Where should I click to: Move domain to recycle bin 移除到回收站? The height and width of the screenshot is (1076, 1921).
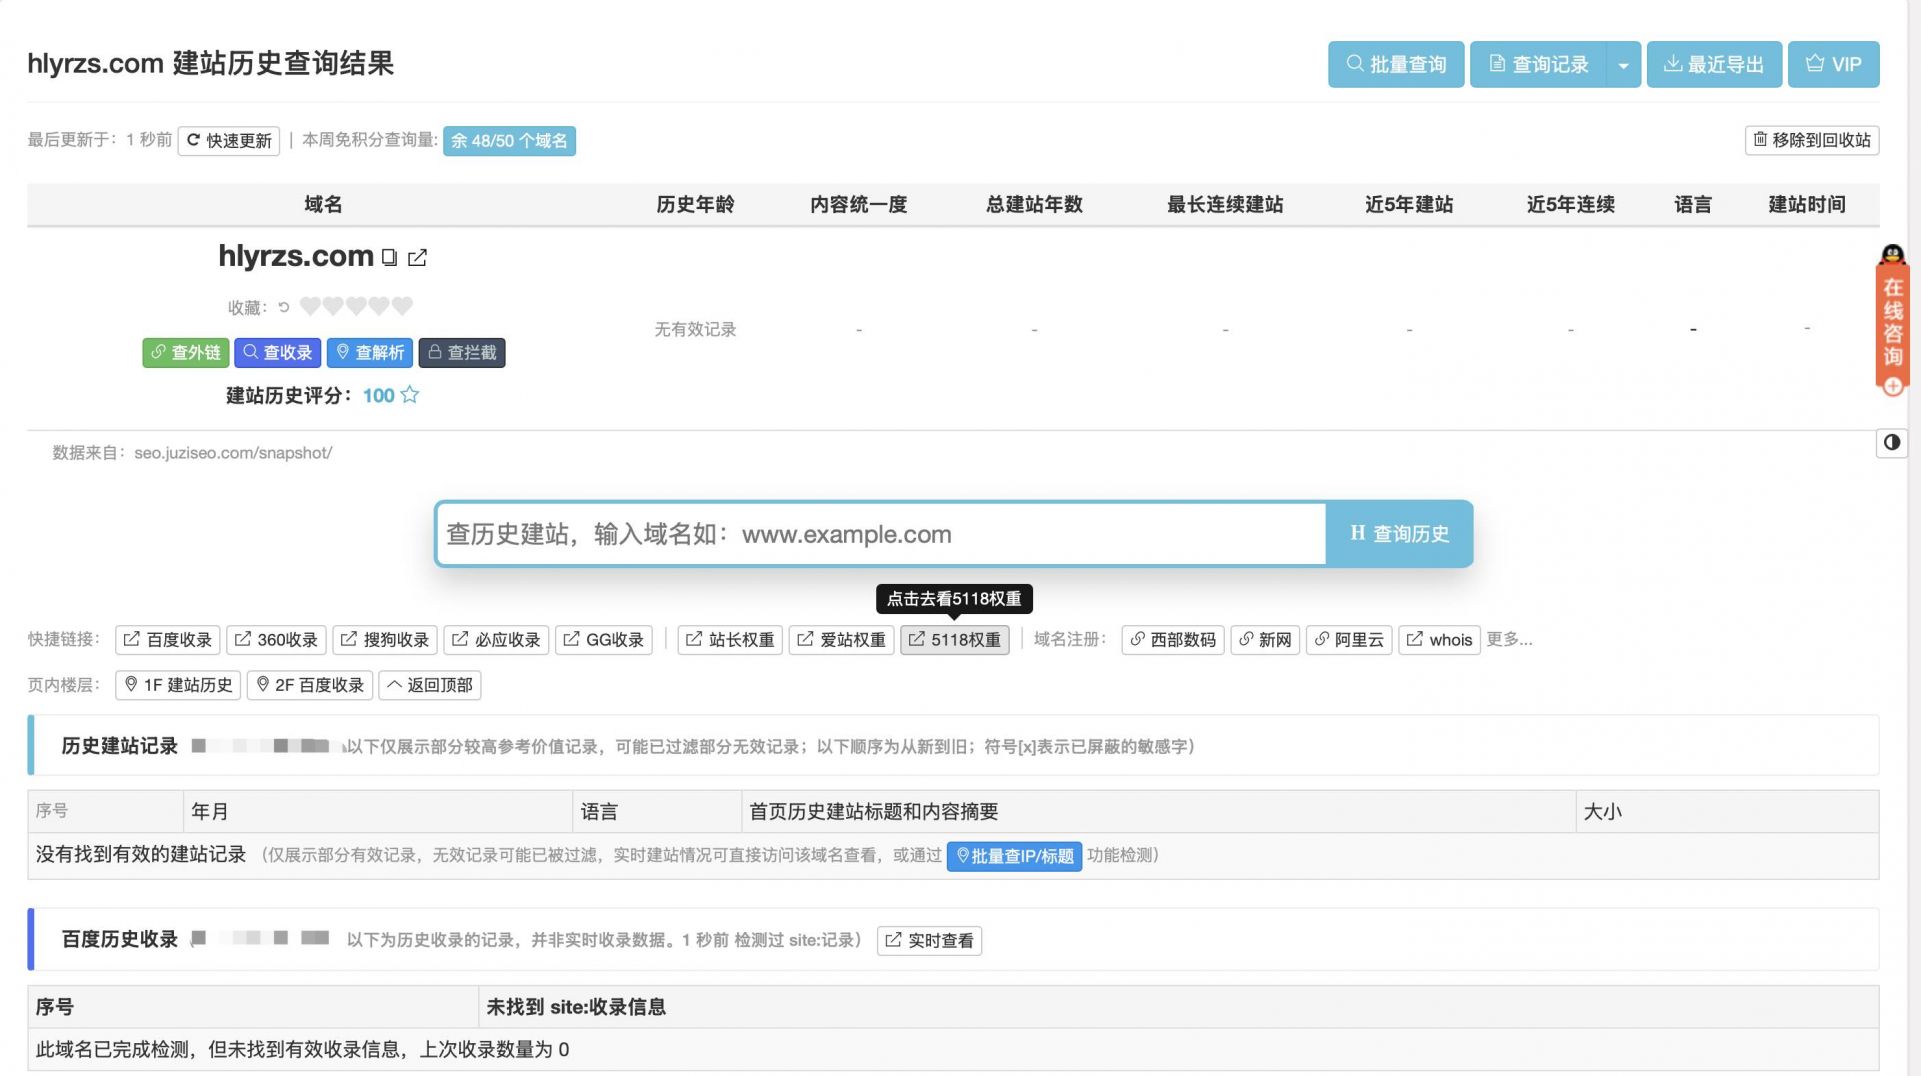(1811, 140)
